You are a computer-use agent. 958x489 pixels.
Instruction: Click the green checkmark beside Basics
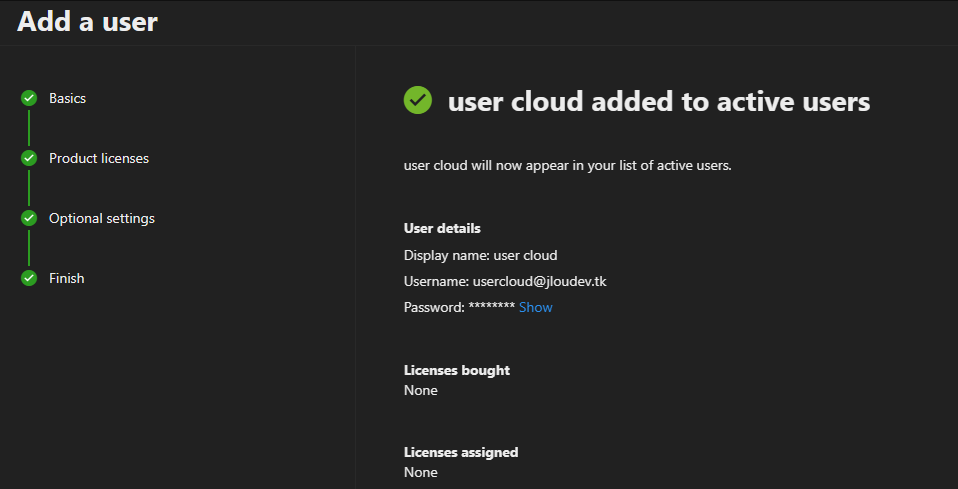click(x=29, y=98)
